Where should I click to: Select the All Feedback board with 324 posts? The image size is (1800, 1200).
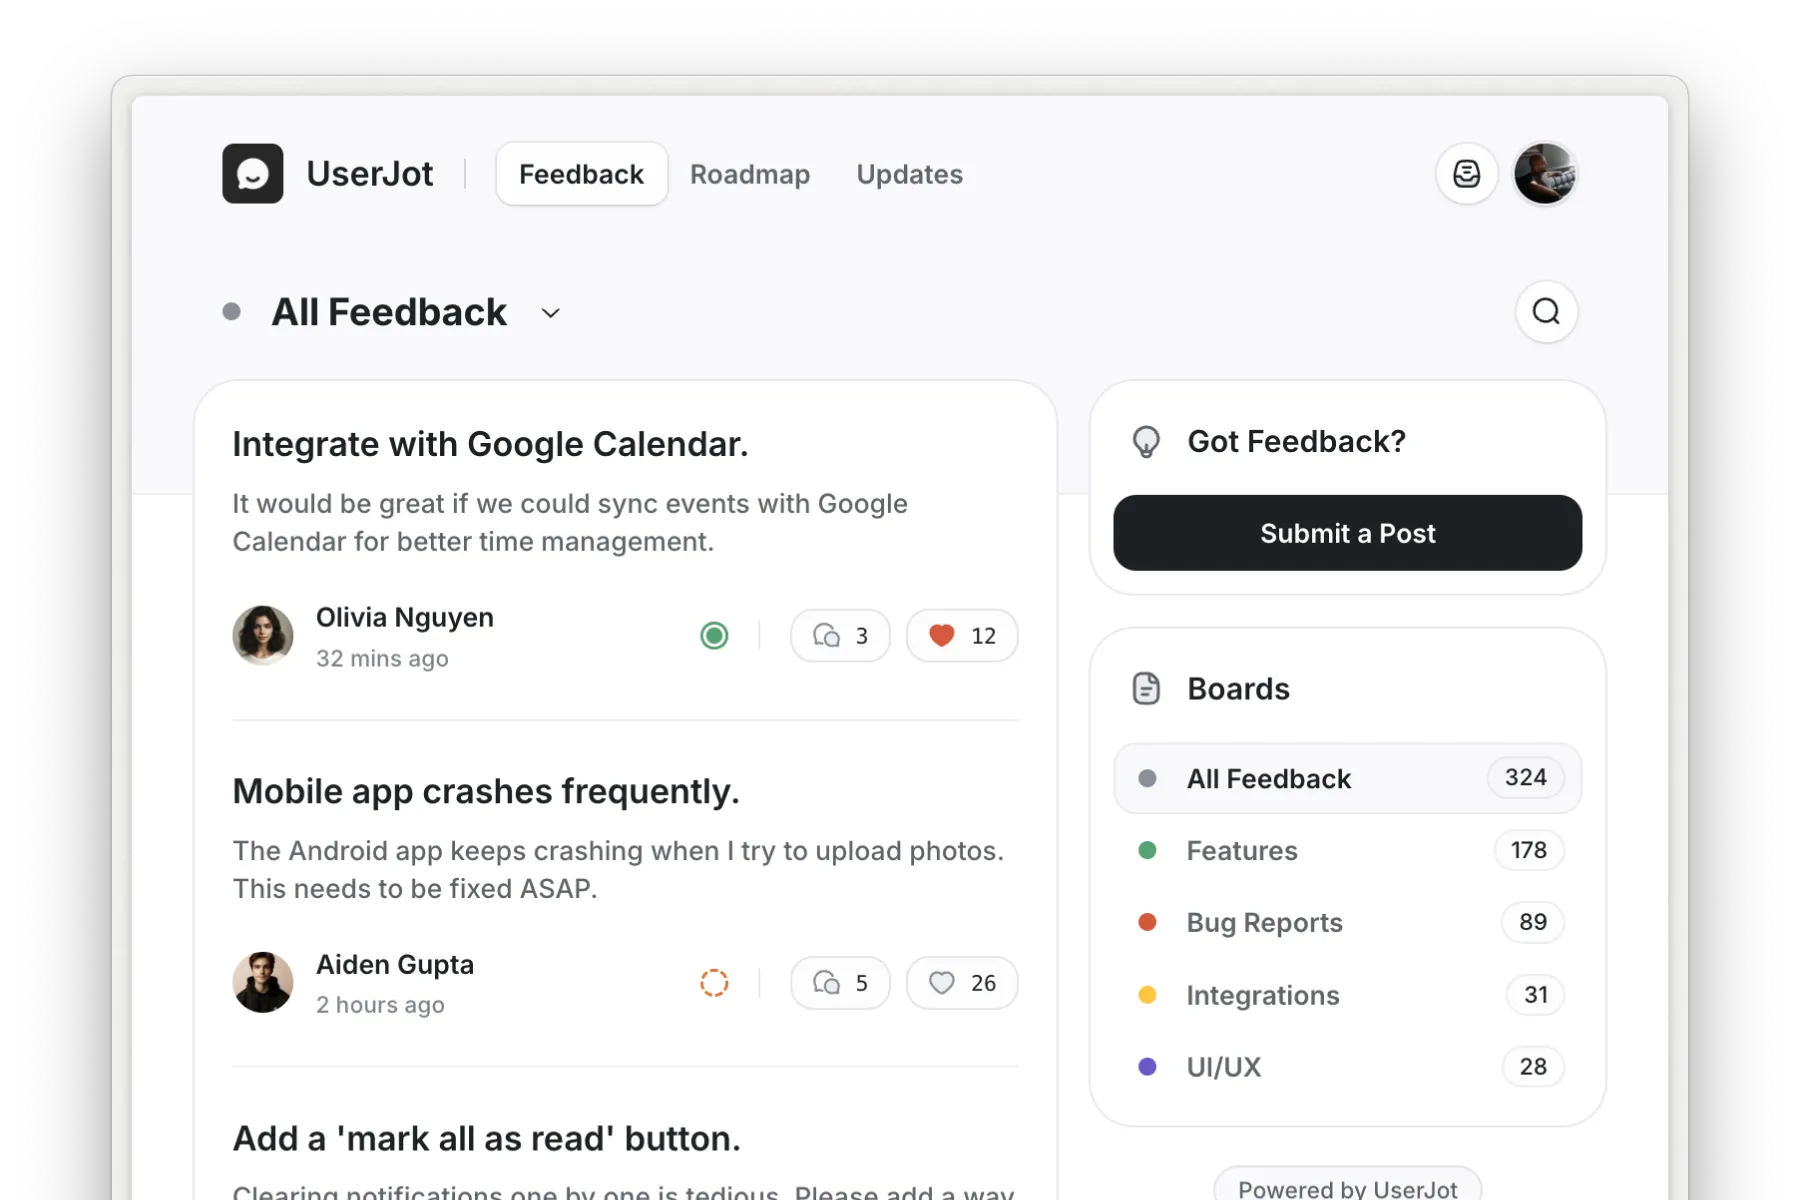pos(1347,778)
